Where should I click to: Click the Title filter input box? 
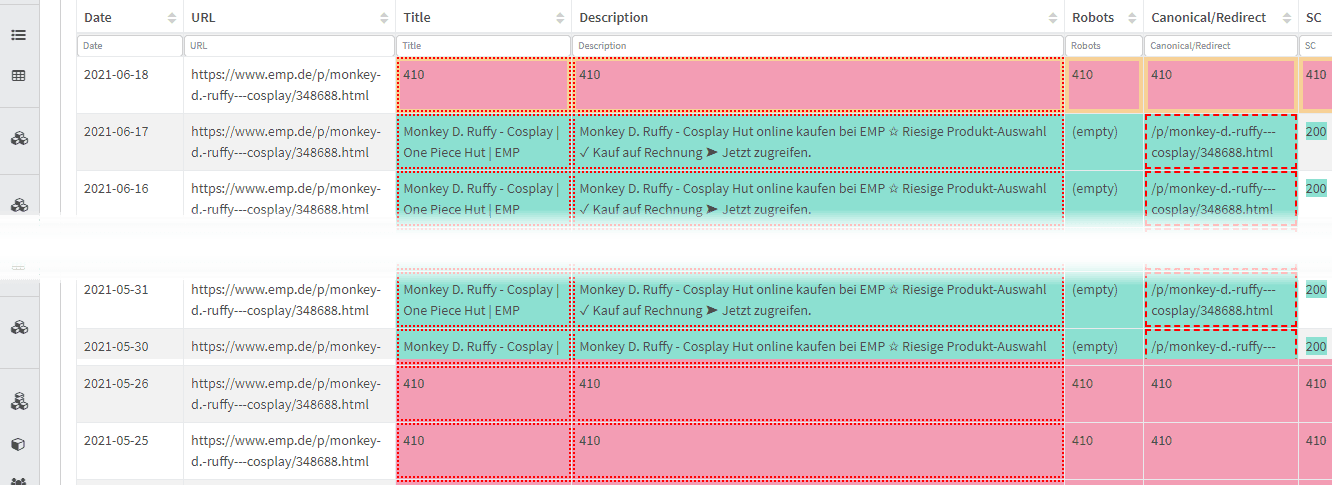[484, 46]
